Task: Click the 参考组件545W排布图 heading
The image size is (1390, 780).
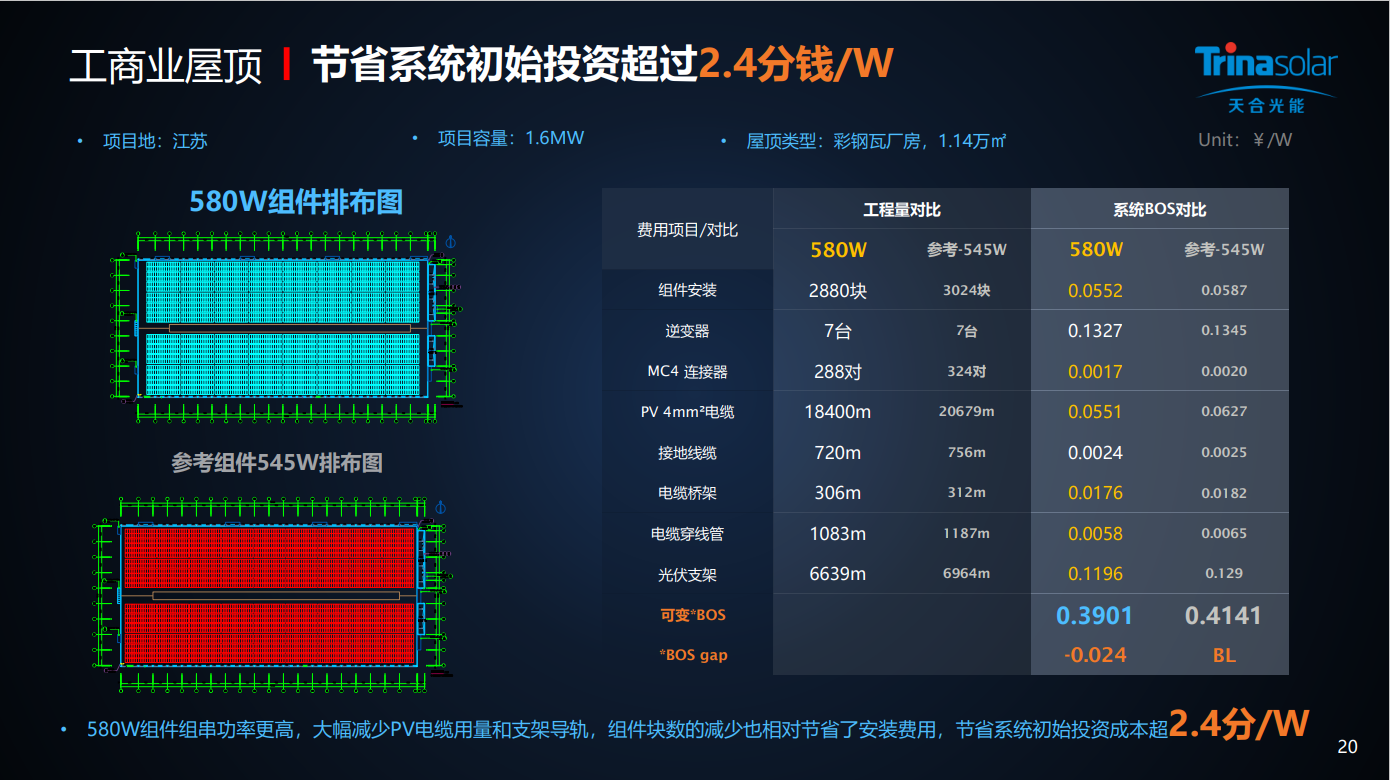Action: pos(277,463)
